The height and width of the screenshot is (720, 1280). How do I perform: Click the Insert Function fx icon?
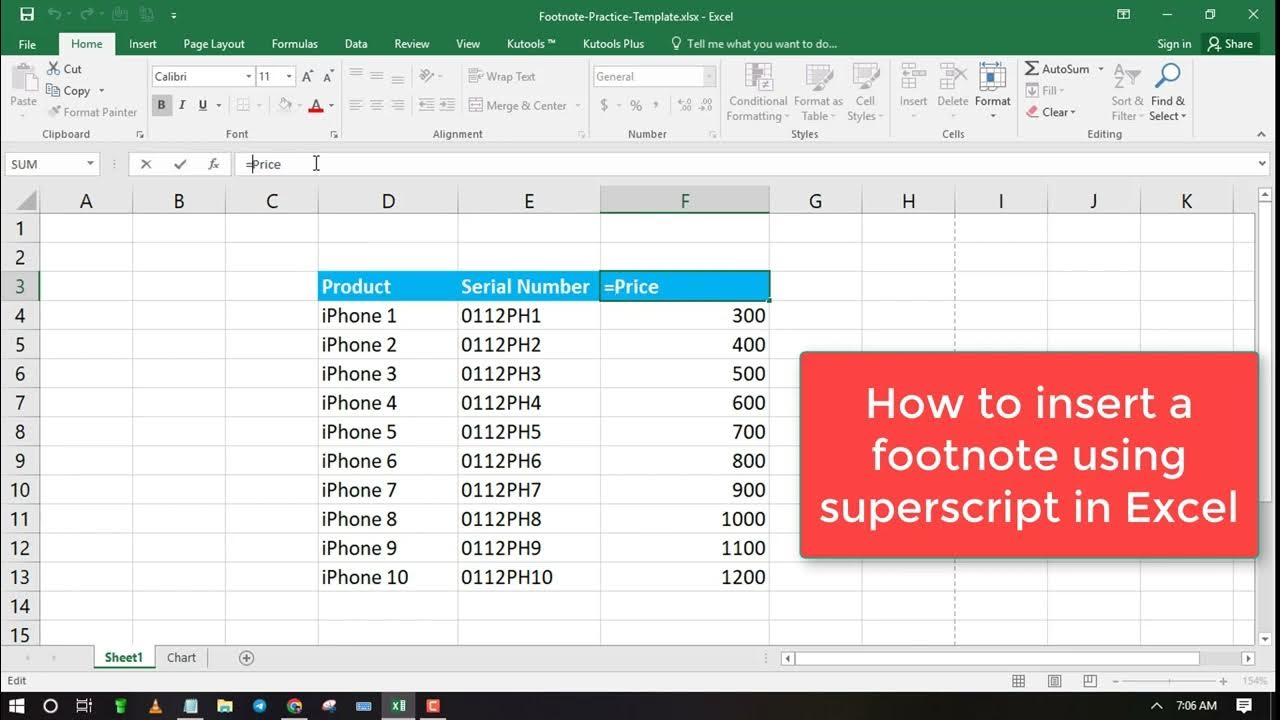click(213, 164)
